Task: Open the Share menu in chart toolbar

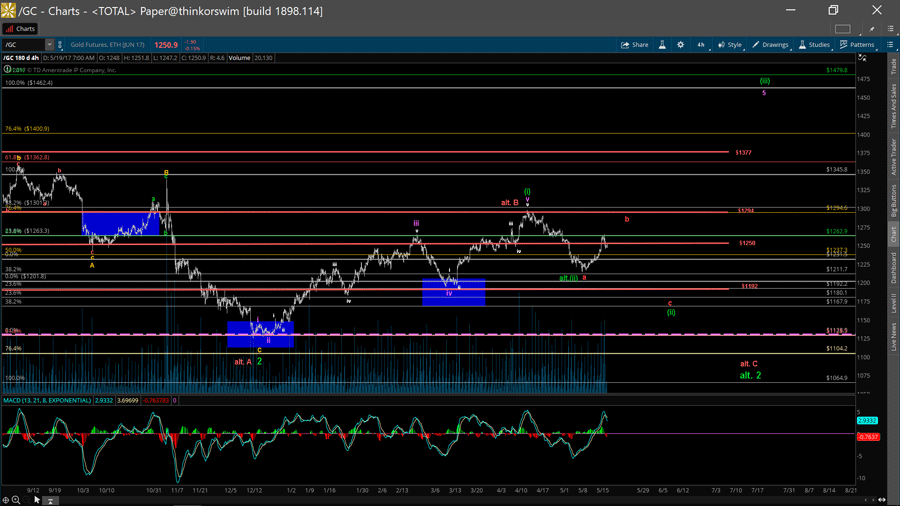Action: 635,45
